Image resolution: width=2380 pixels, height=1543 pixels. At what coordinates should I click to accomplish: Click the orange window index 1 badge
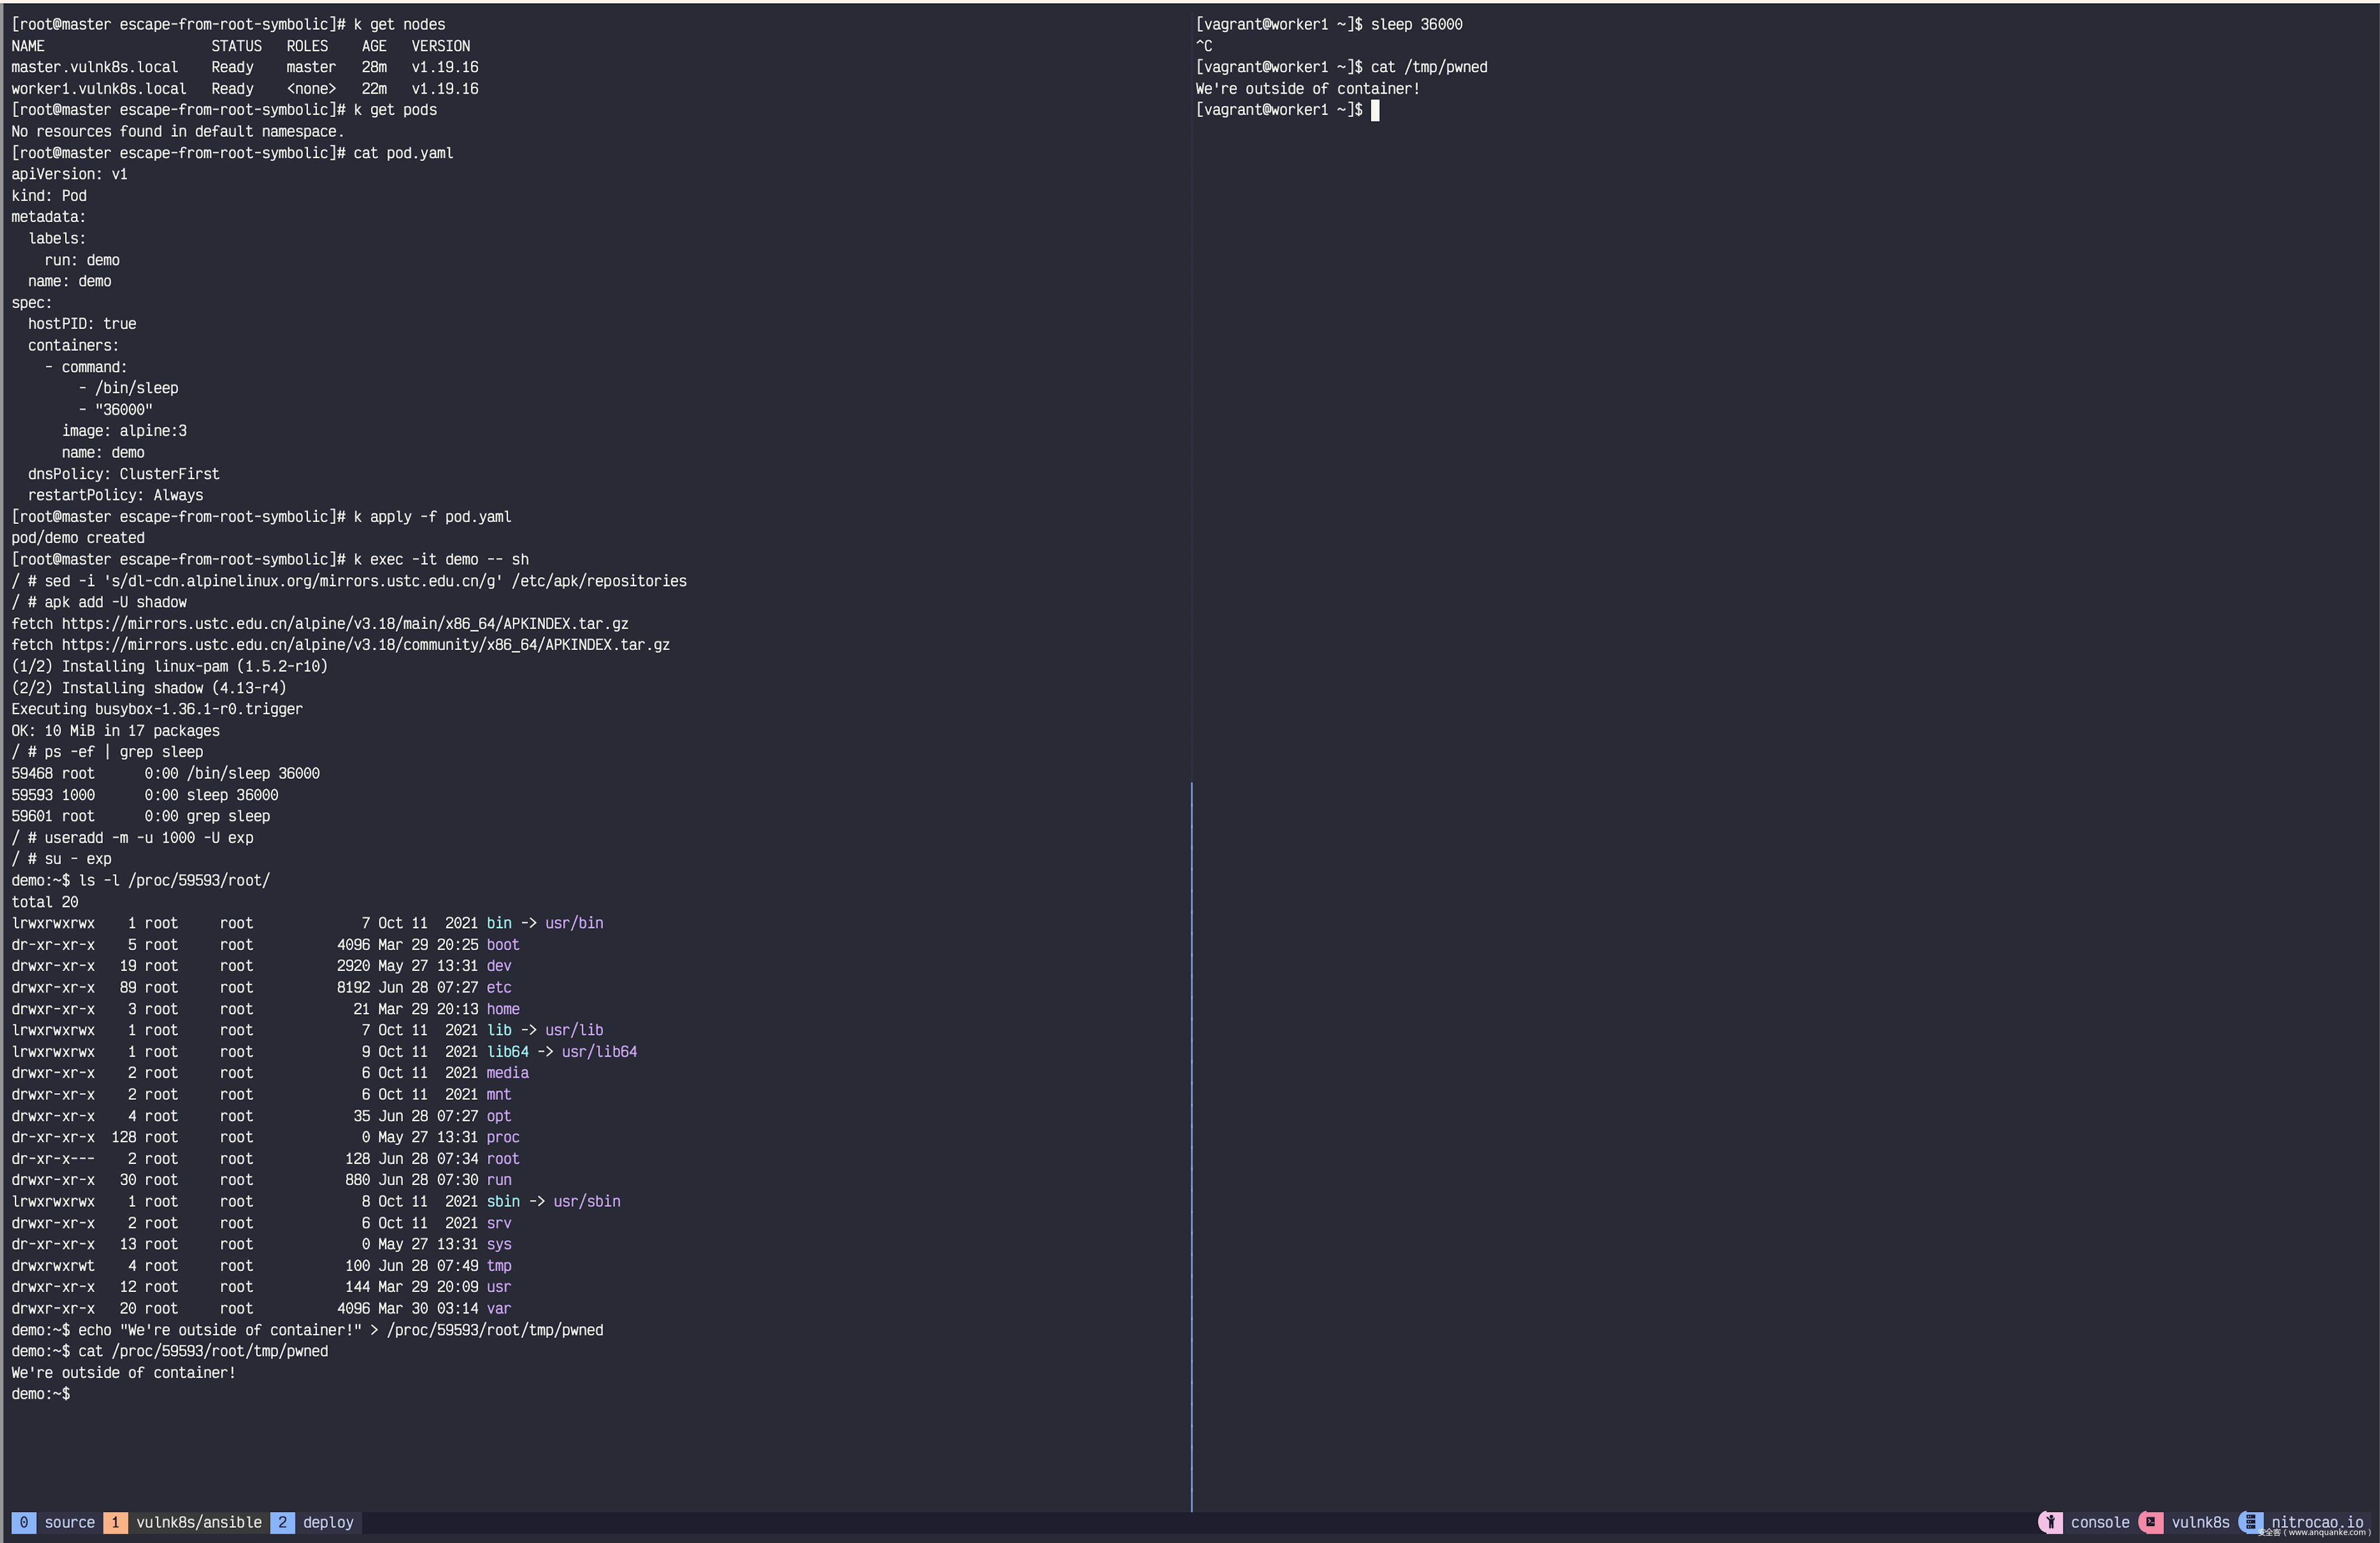pyautogui.click(x=115, y=1522)
